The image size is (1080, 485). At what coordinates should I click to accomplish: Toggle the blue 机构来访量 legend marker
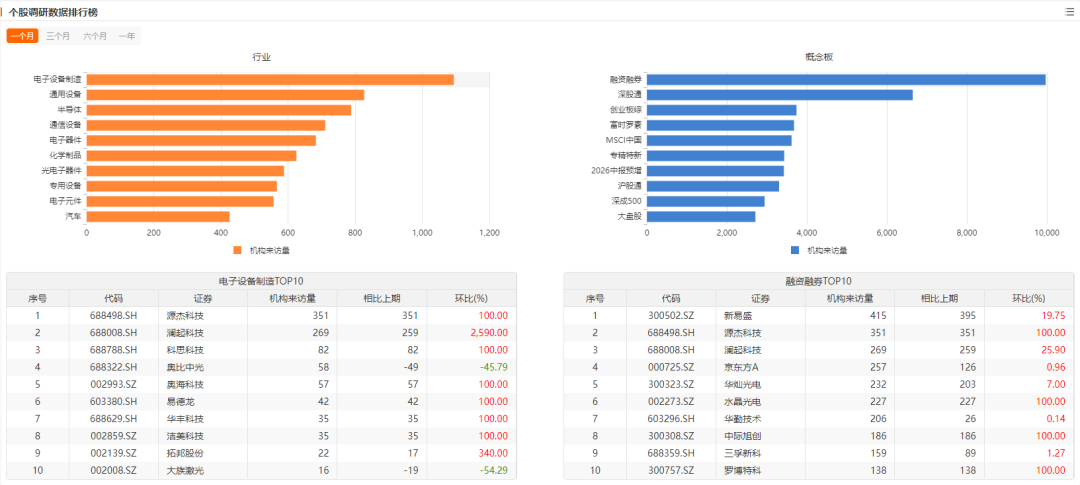coord(796,250)
